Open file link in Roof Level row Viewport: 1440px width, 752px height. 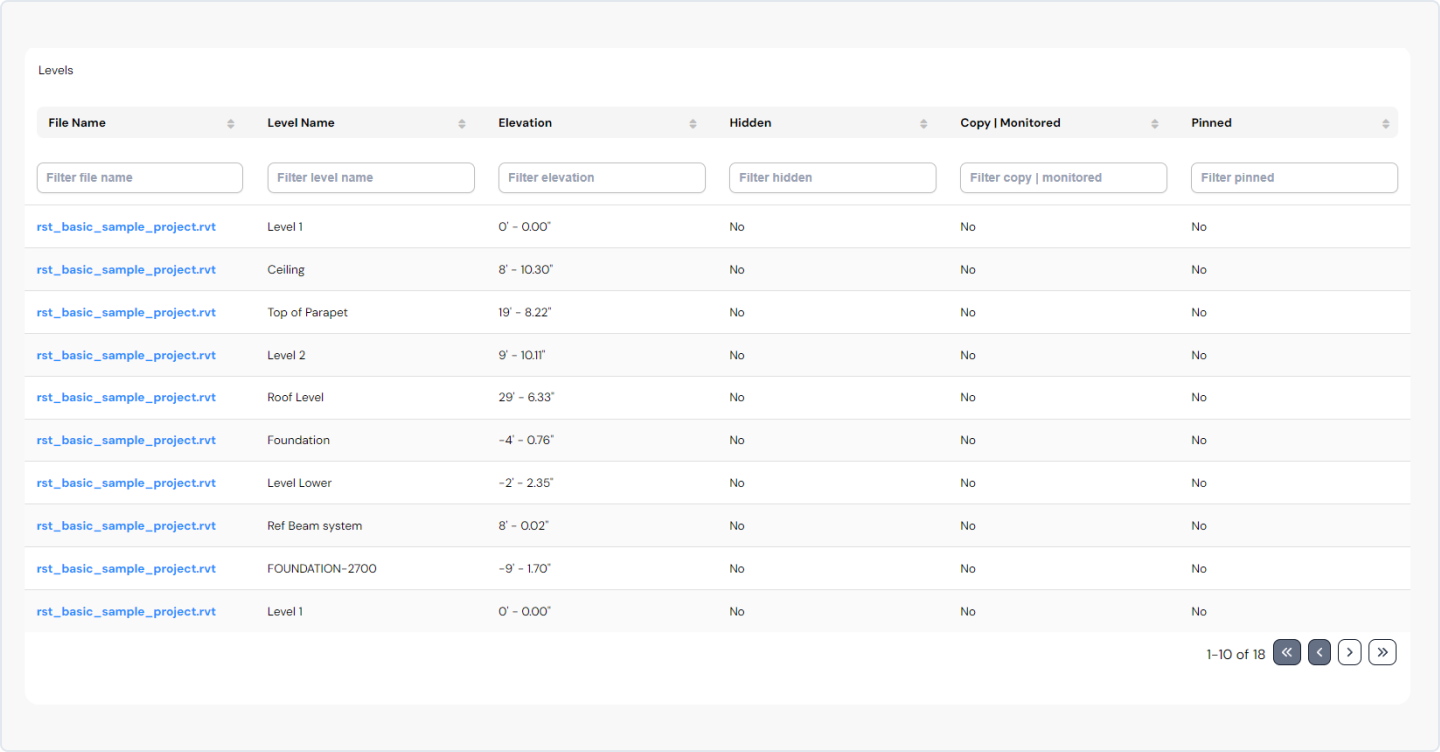126,398
